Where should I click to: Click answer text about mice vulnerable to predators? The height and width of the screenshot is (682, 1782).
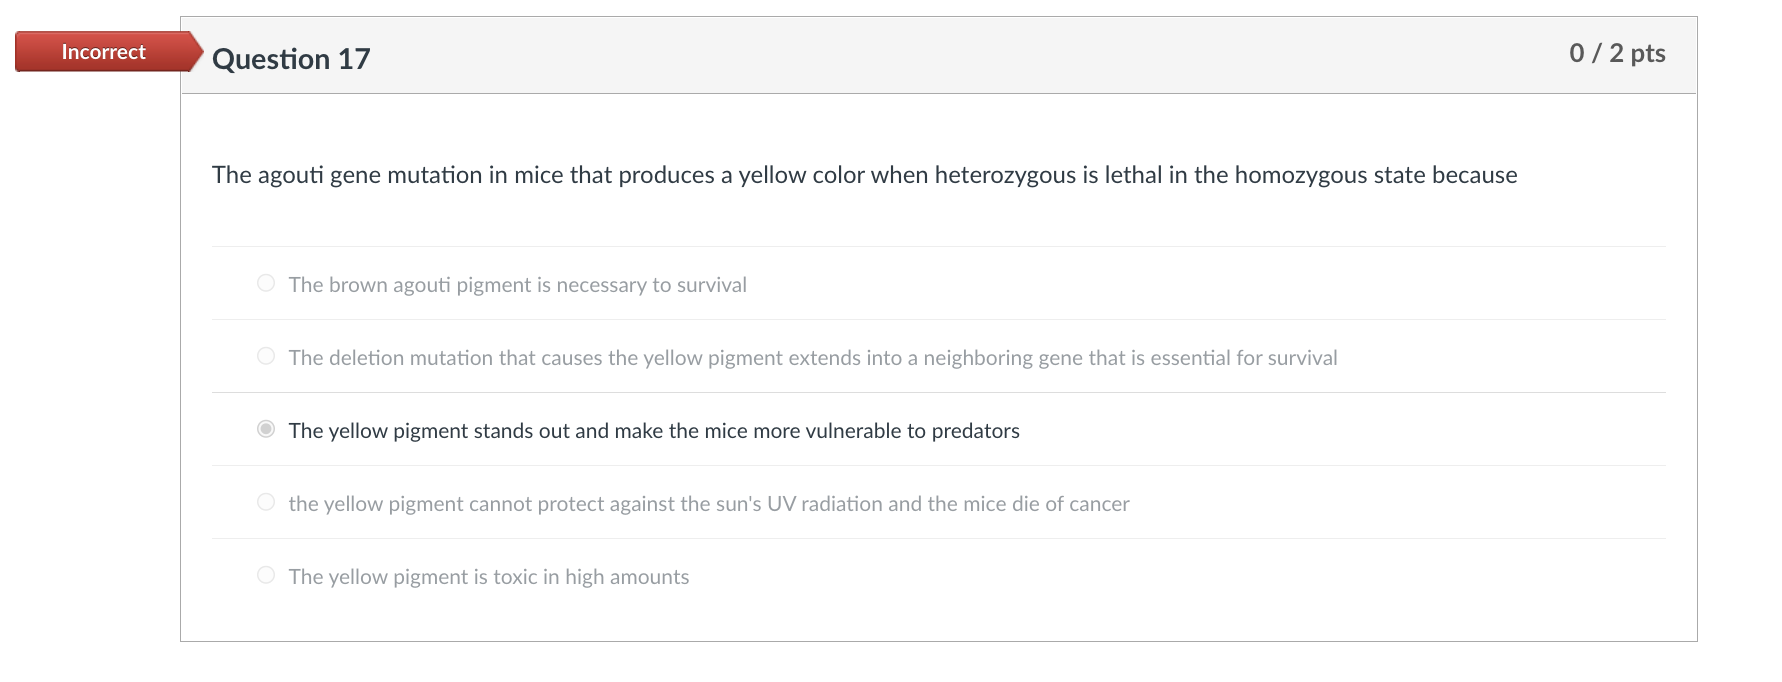pos(653,431)
